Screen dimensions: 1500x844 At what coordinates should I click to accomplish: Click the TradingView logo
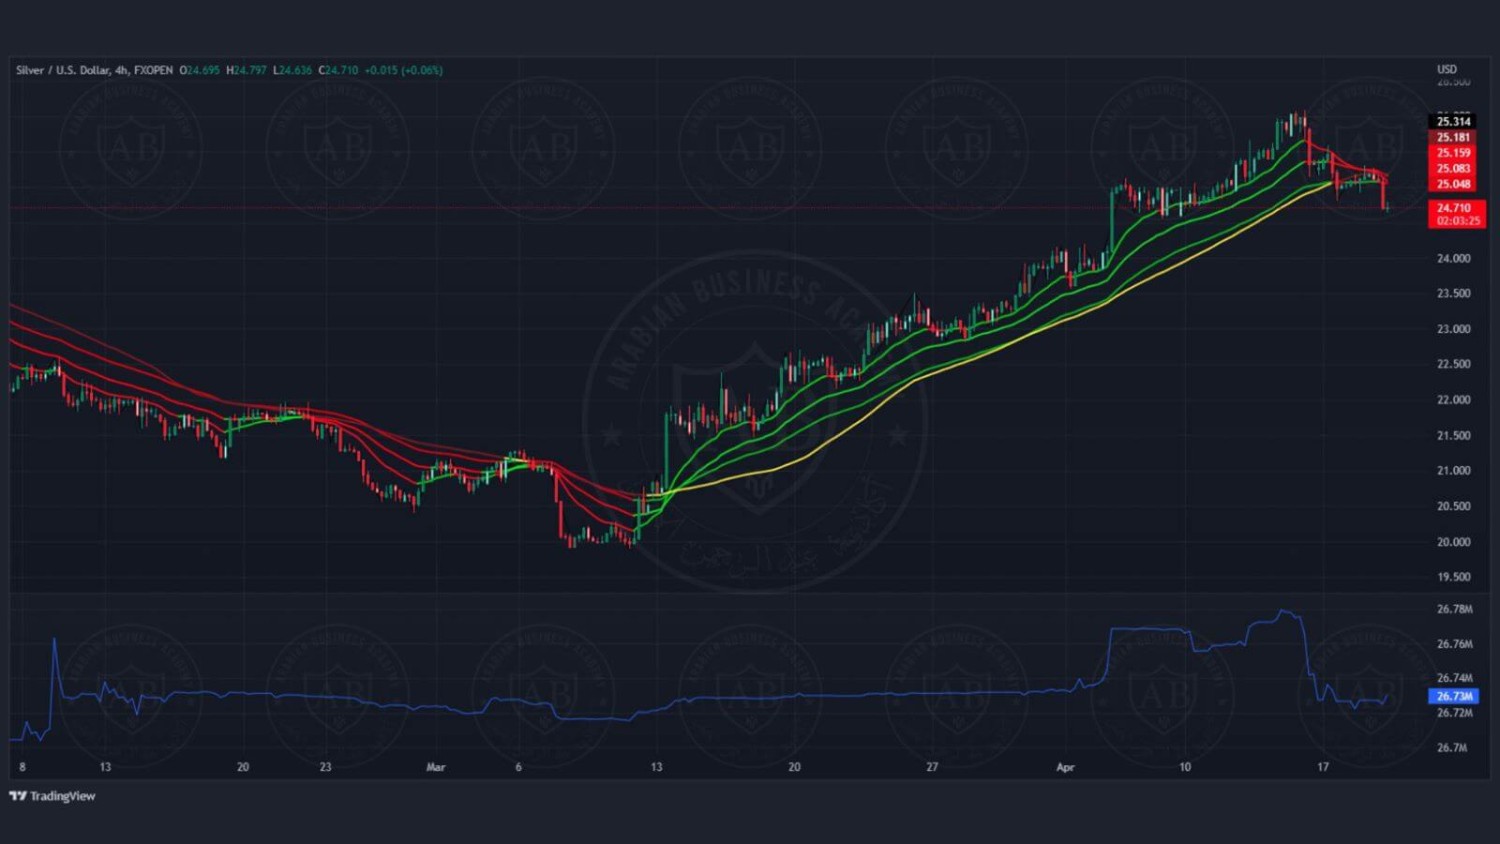tap(52, 796)
